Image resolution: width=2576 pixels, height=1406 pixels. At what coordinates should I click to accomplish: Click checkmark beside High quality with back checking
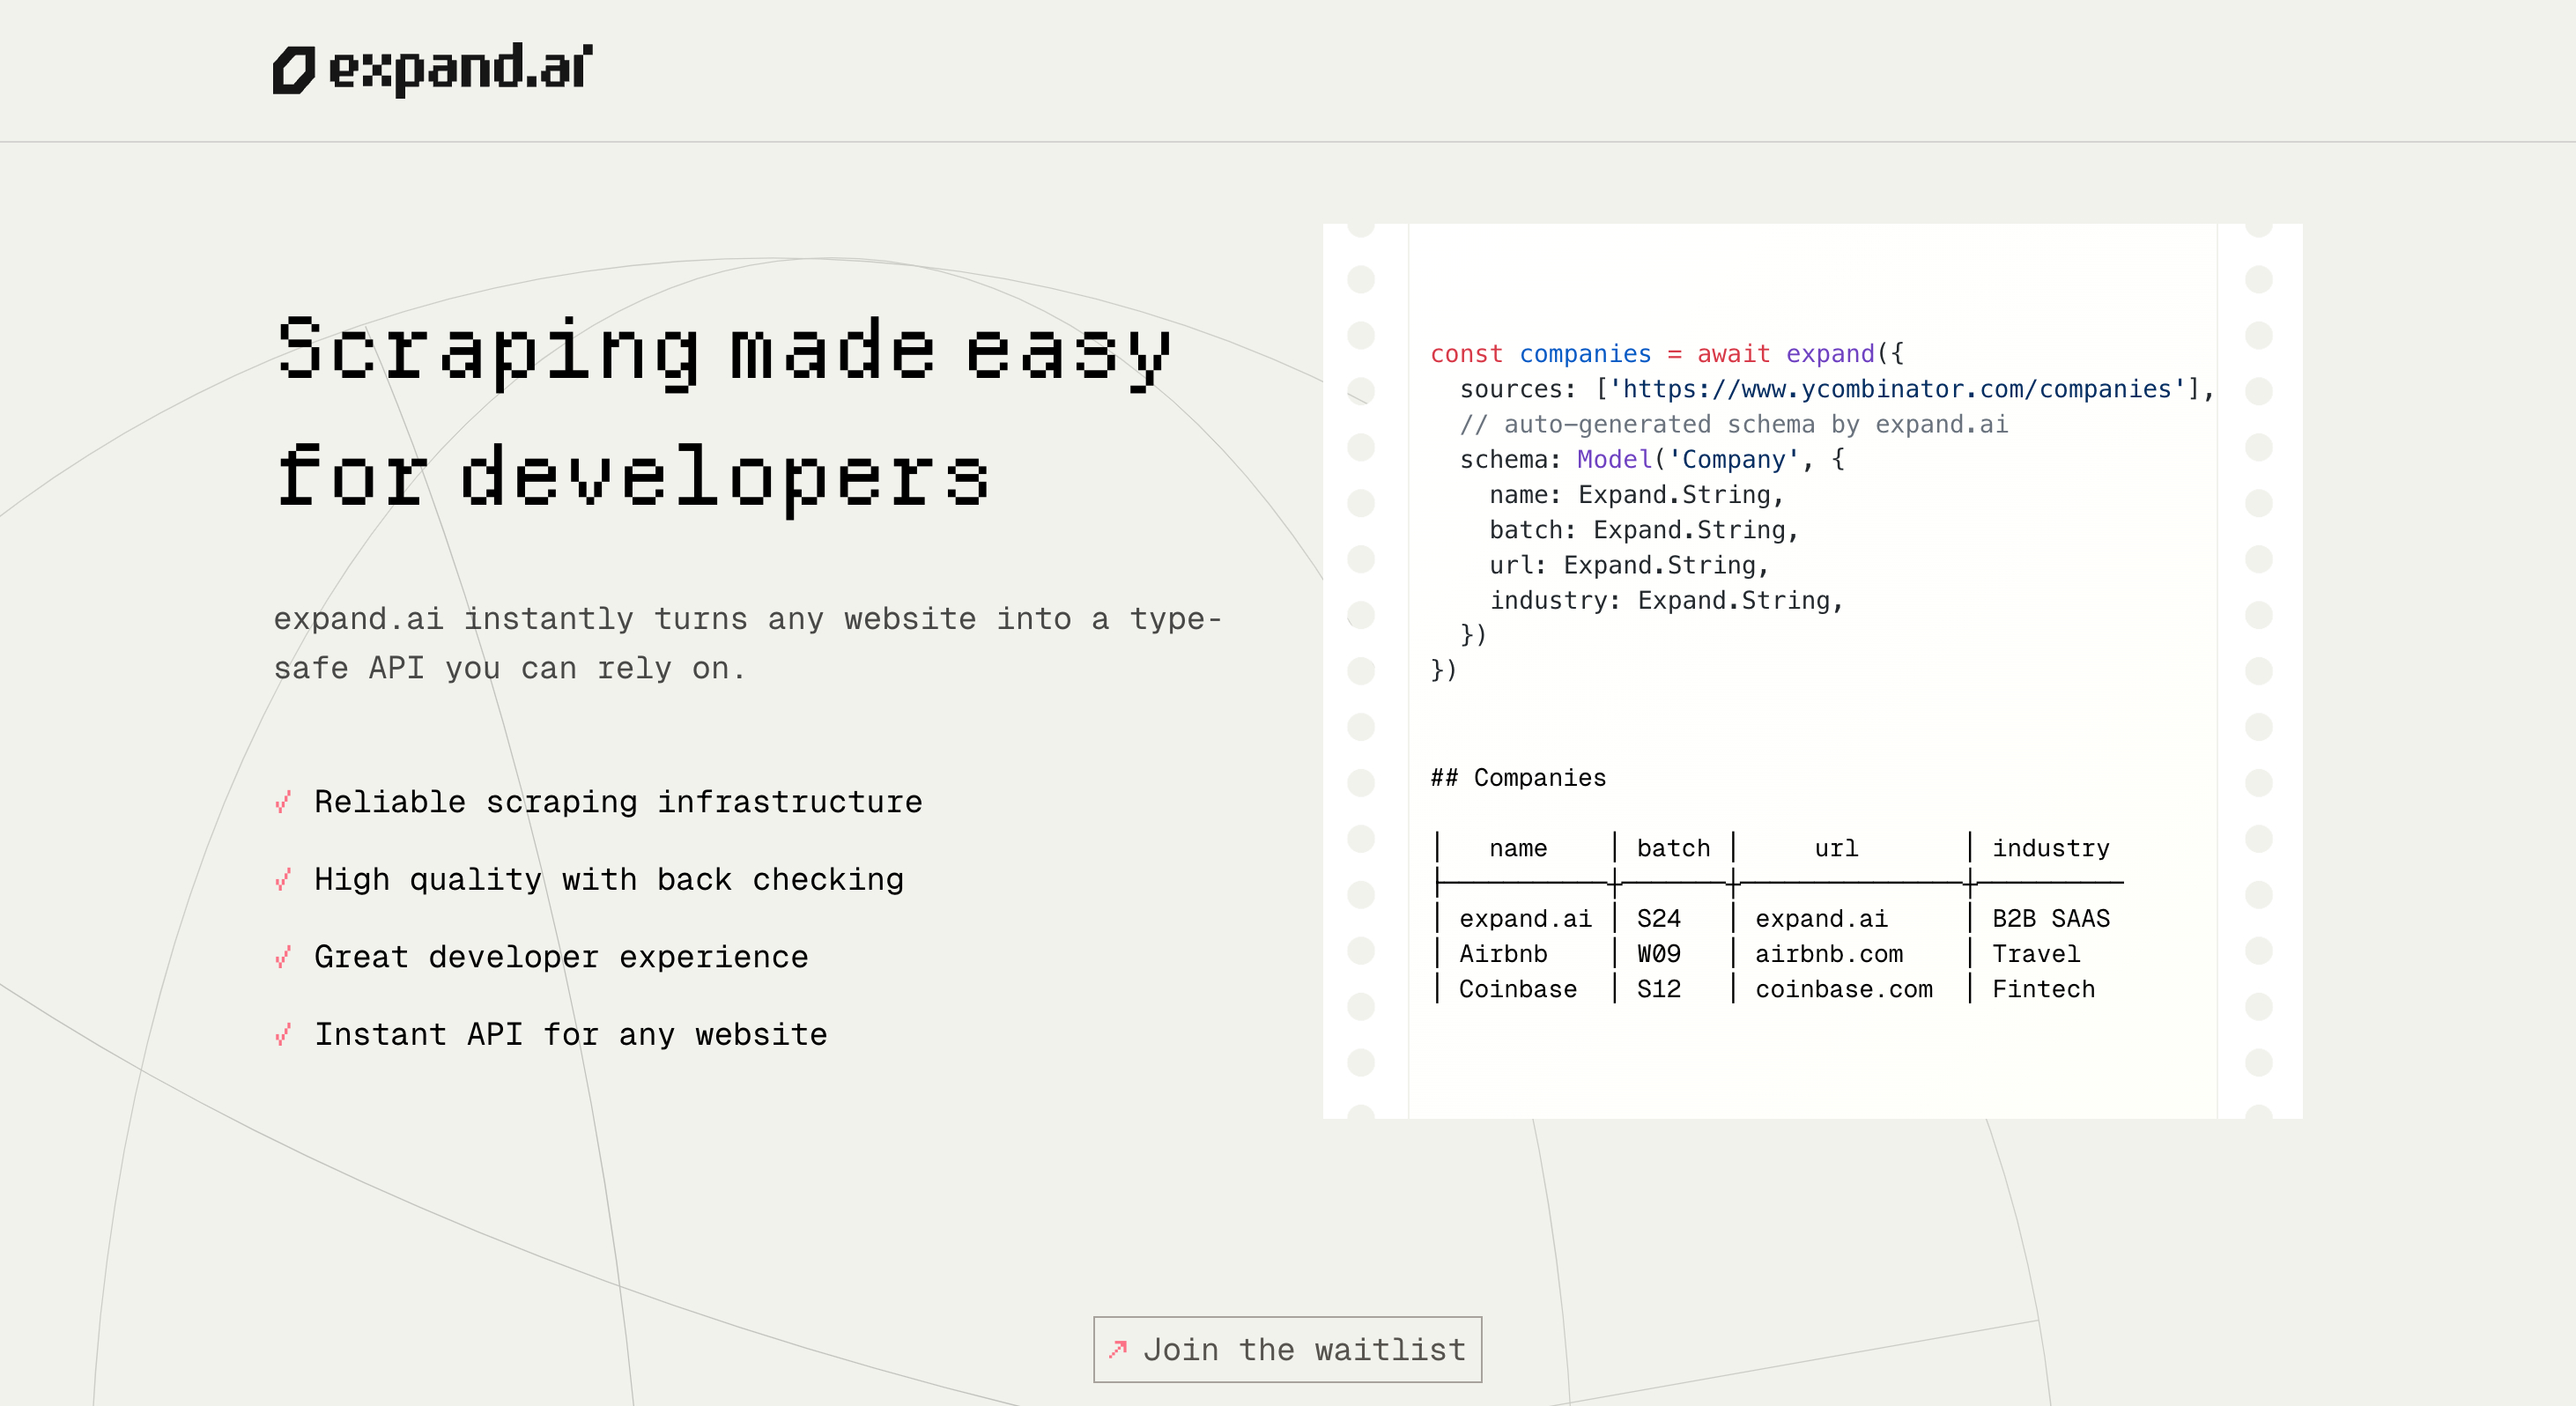283,879
